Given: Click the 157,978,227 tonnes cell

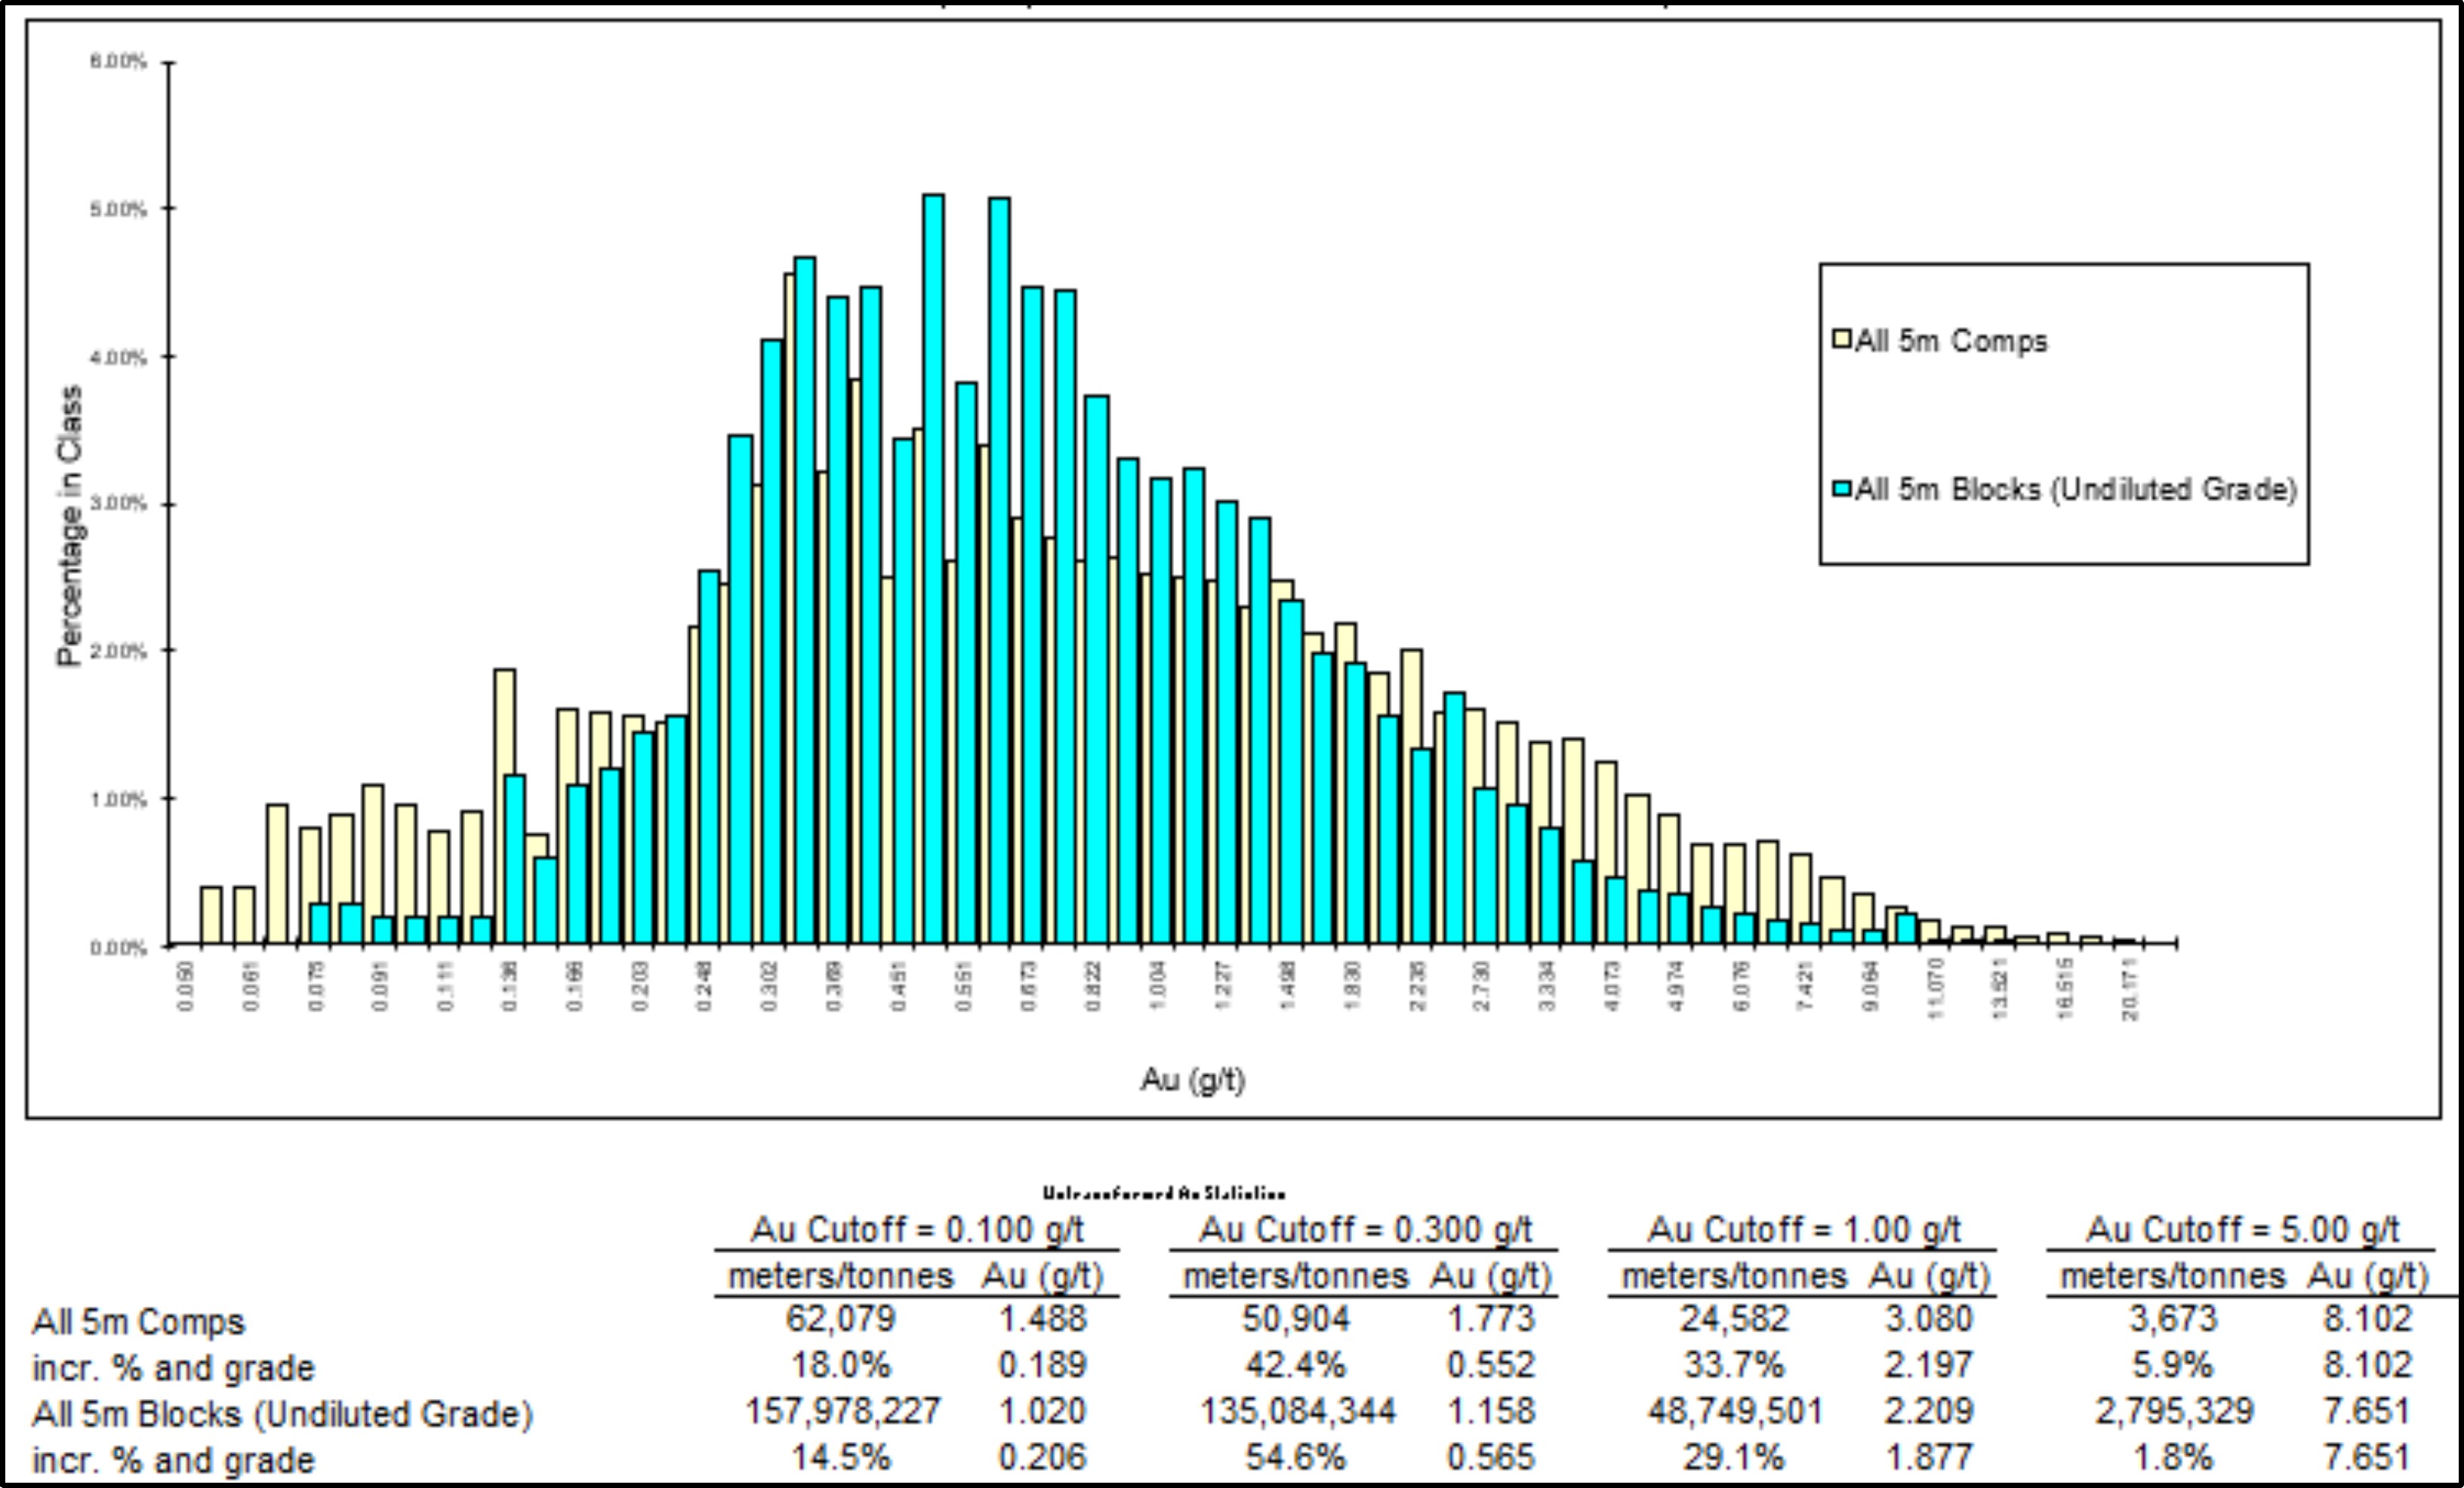Looking at the screenshot, I should click(x=842, y=1411).
